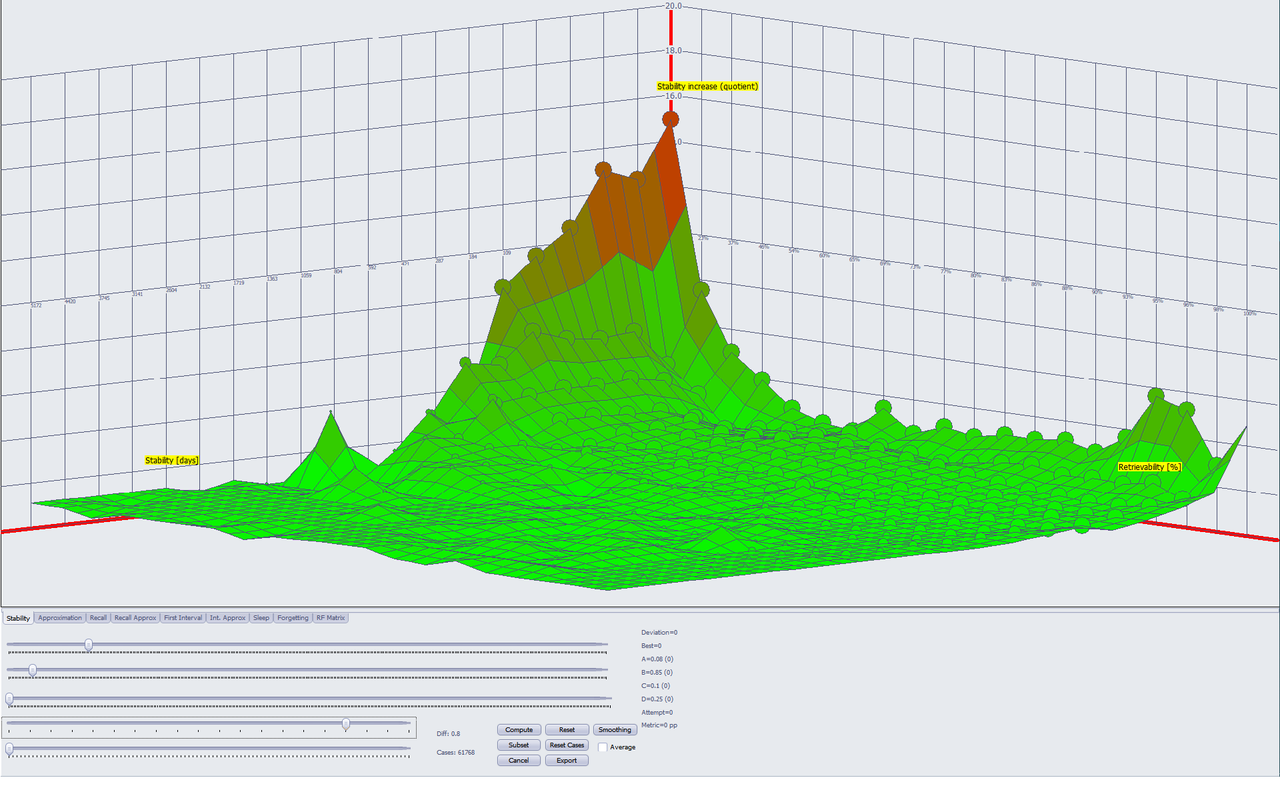1280x800 pixels.
Task: Click the Stability increase (quotient) axis label
Action: coord(708,87)
